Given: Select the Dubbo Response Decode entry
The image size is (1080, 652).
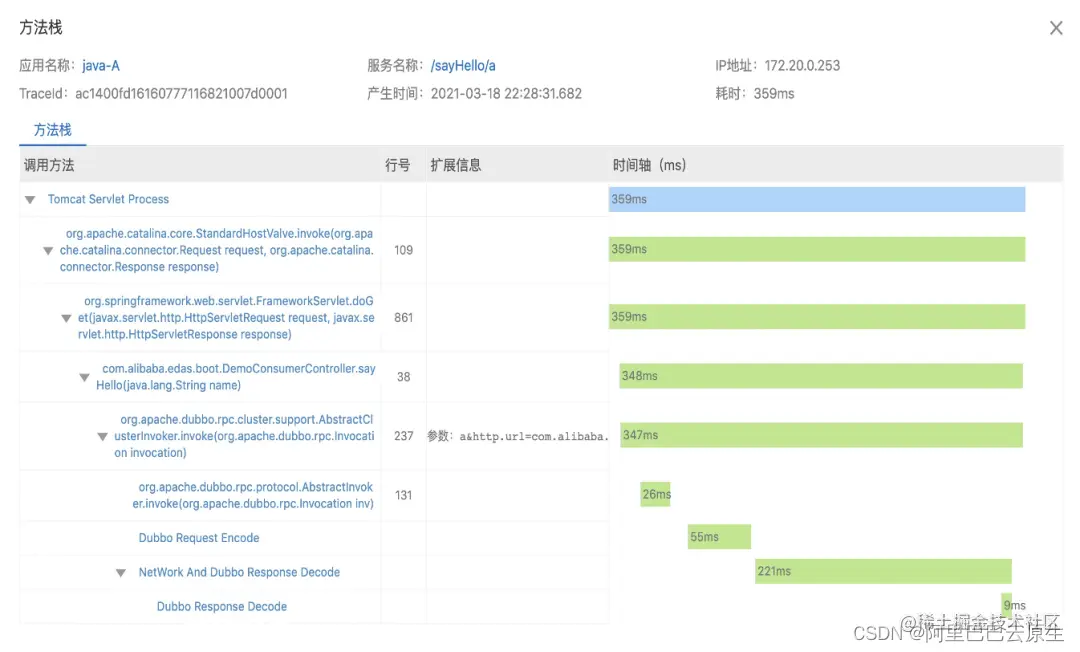Looking at the screenshot, I should 222,607.
